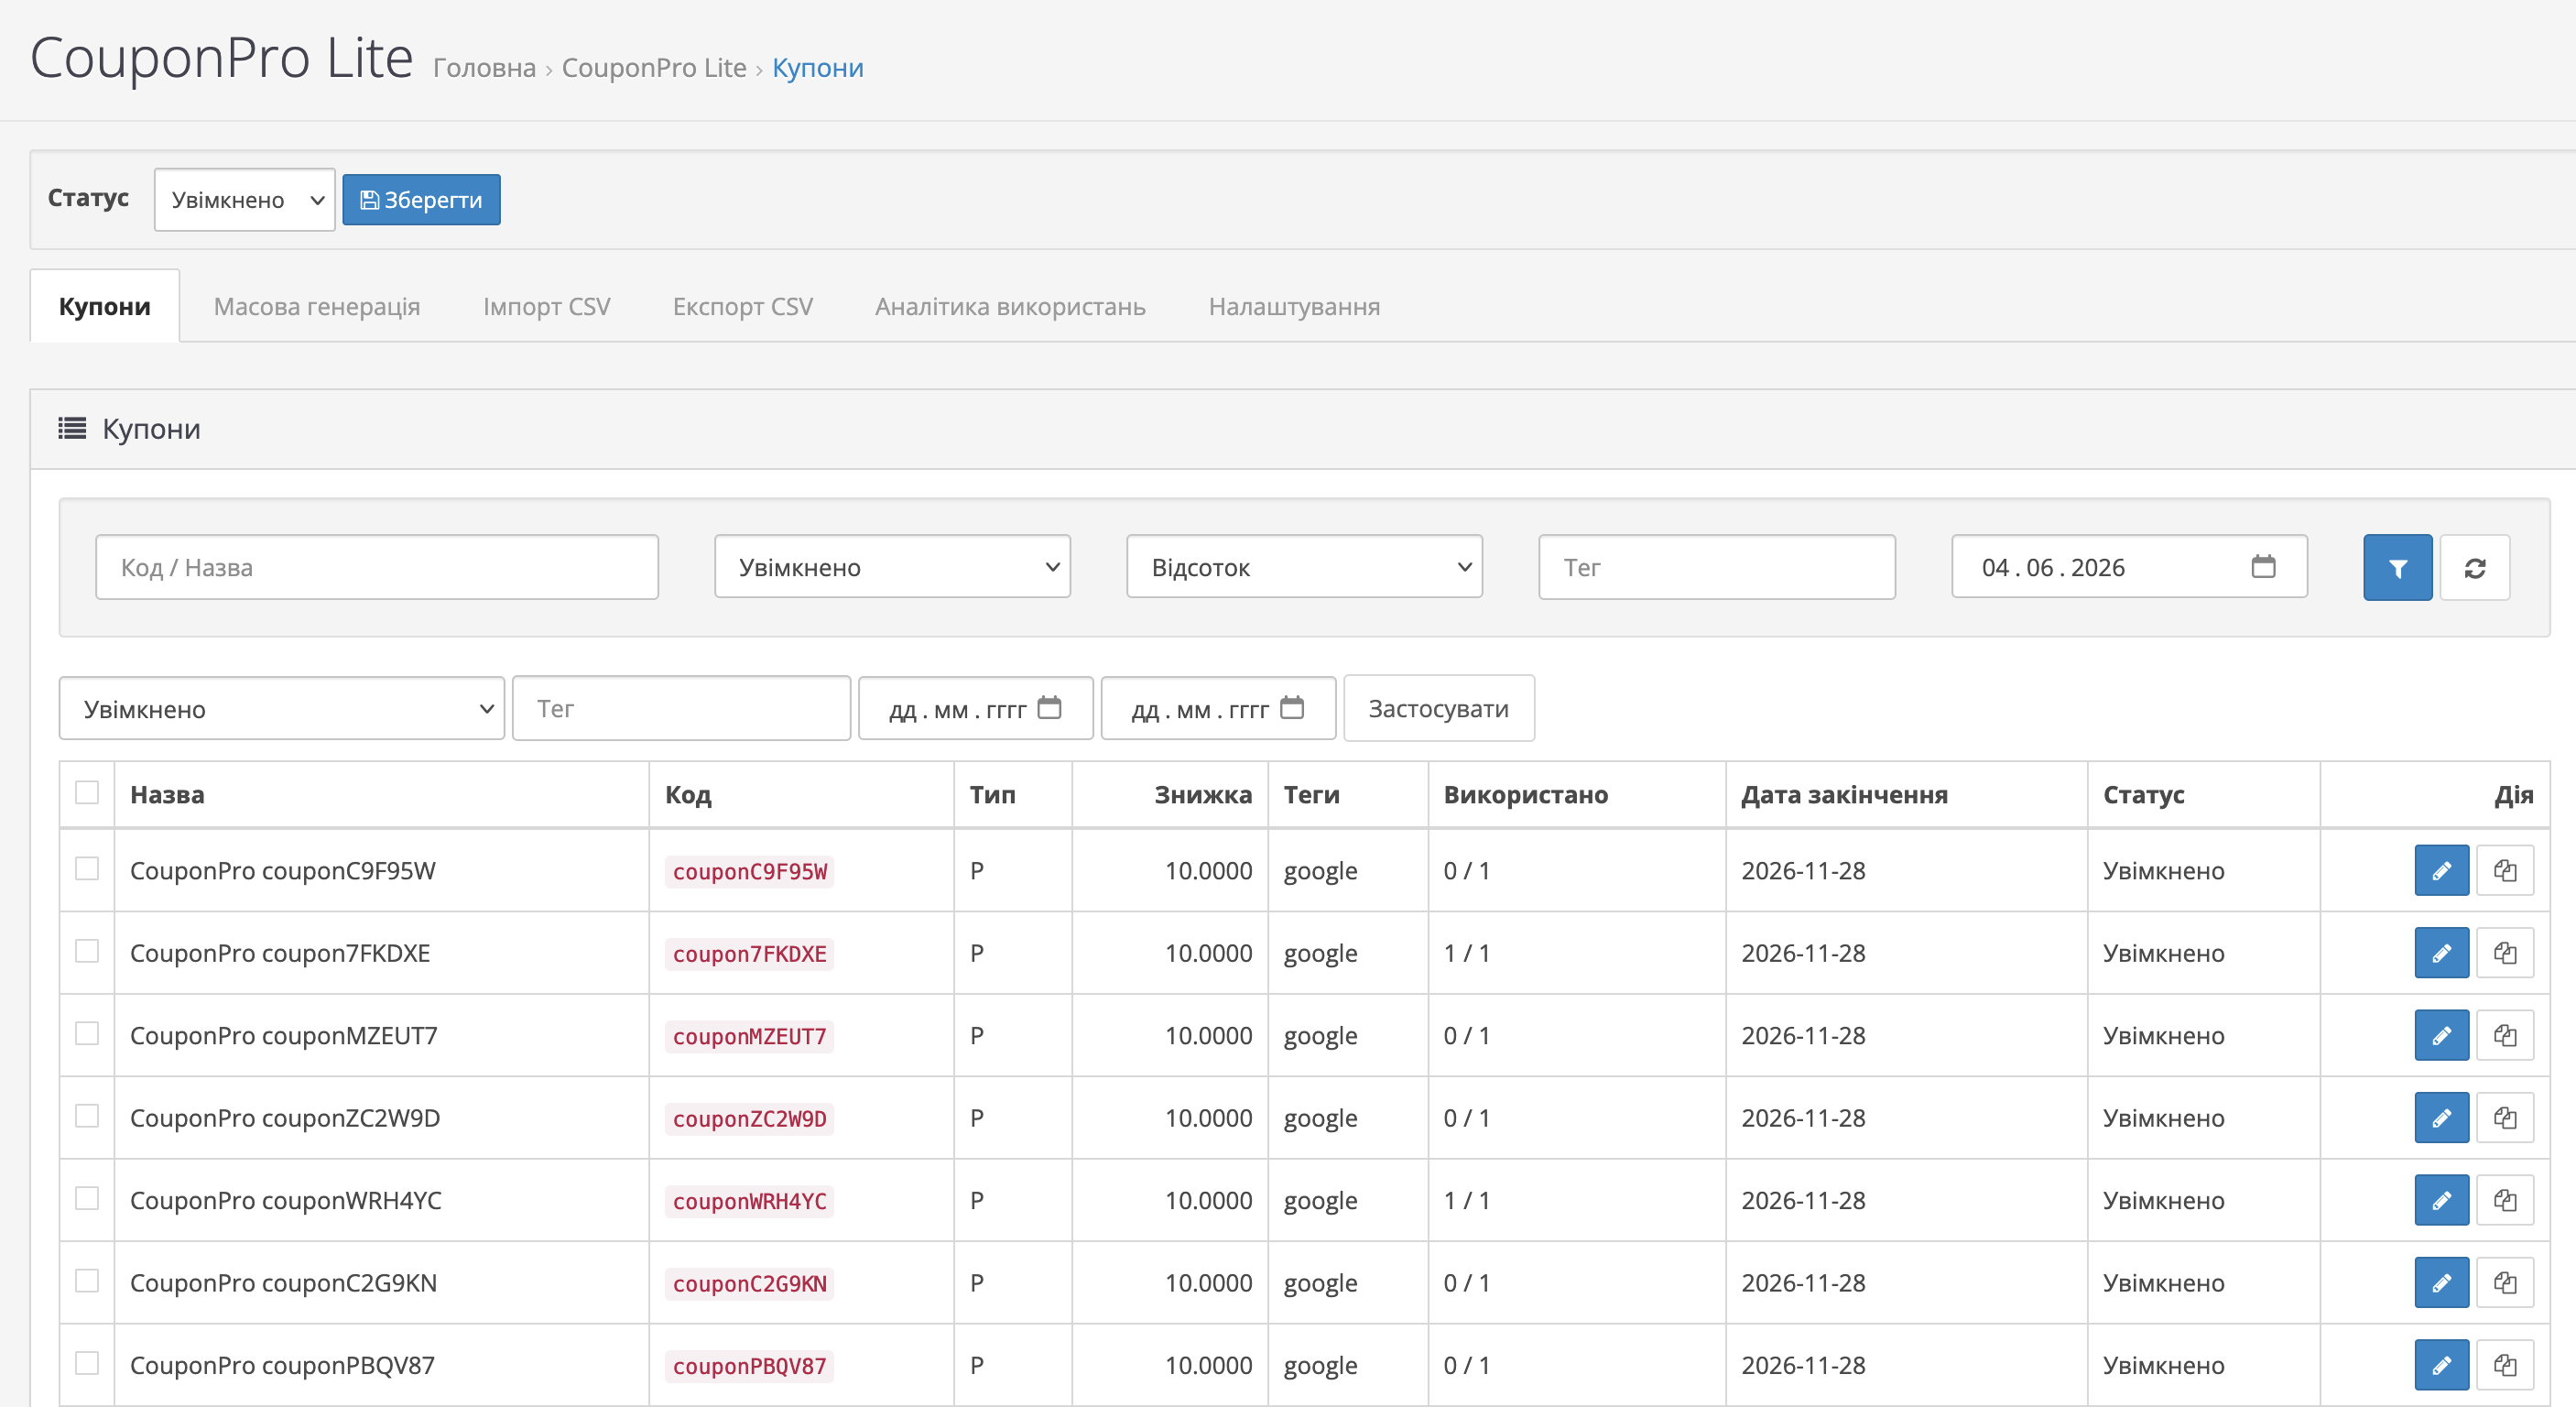Click the 04.06.2026 date filter field
The height and width of the screenshot is (1407, 2576).
(x=2129, y=567)
